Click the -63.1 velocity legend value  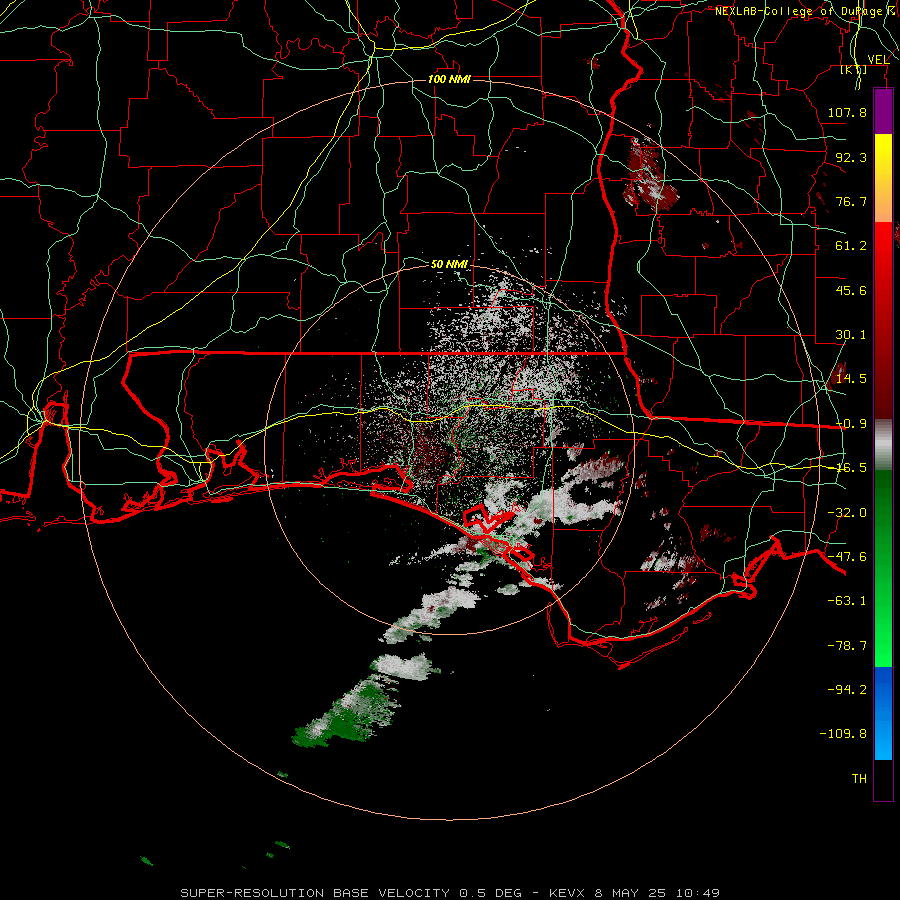847,601
